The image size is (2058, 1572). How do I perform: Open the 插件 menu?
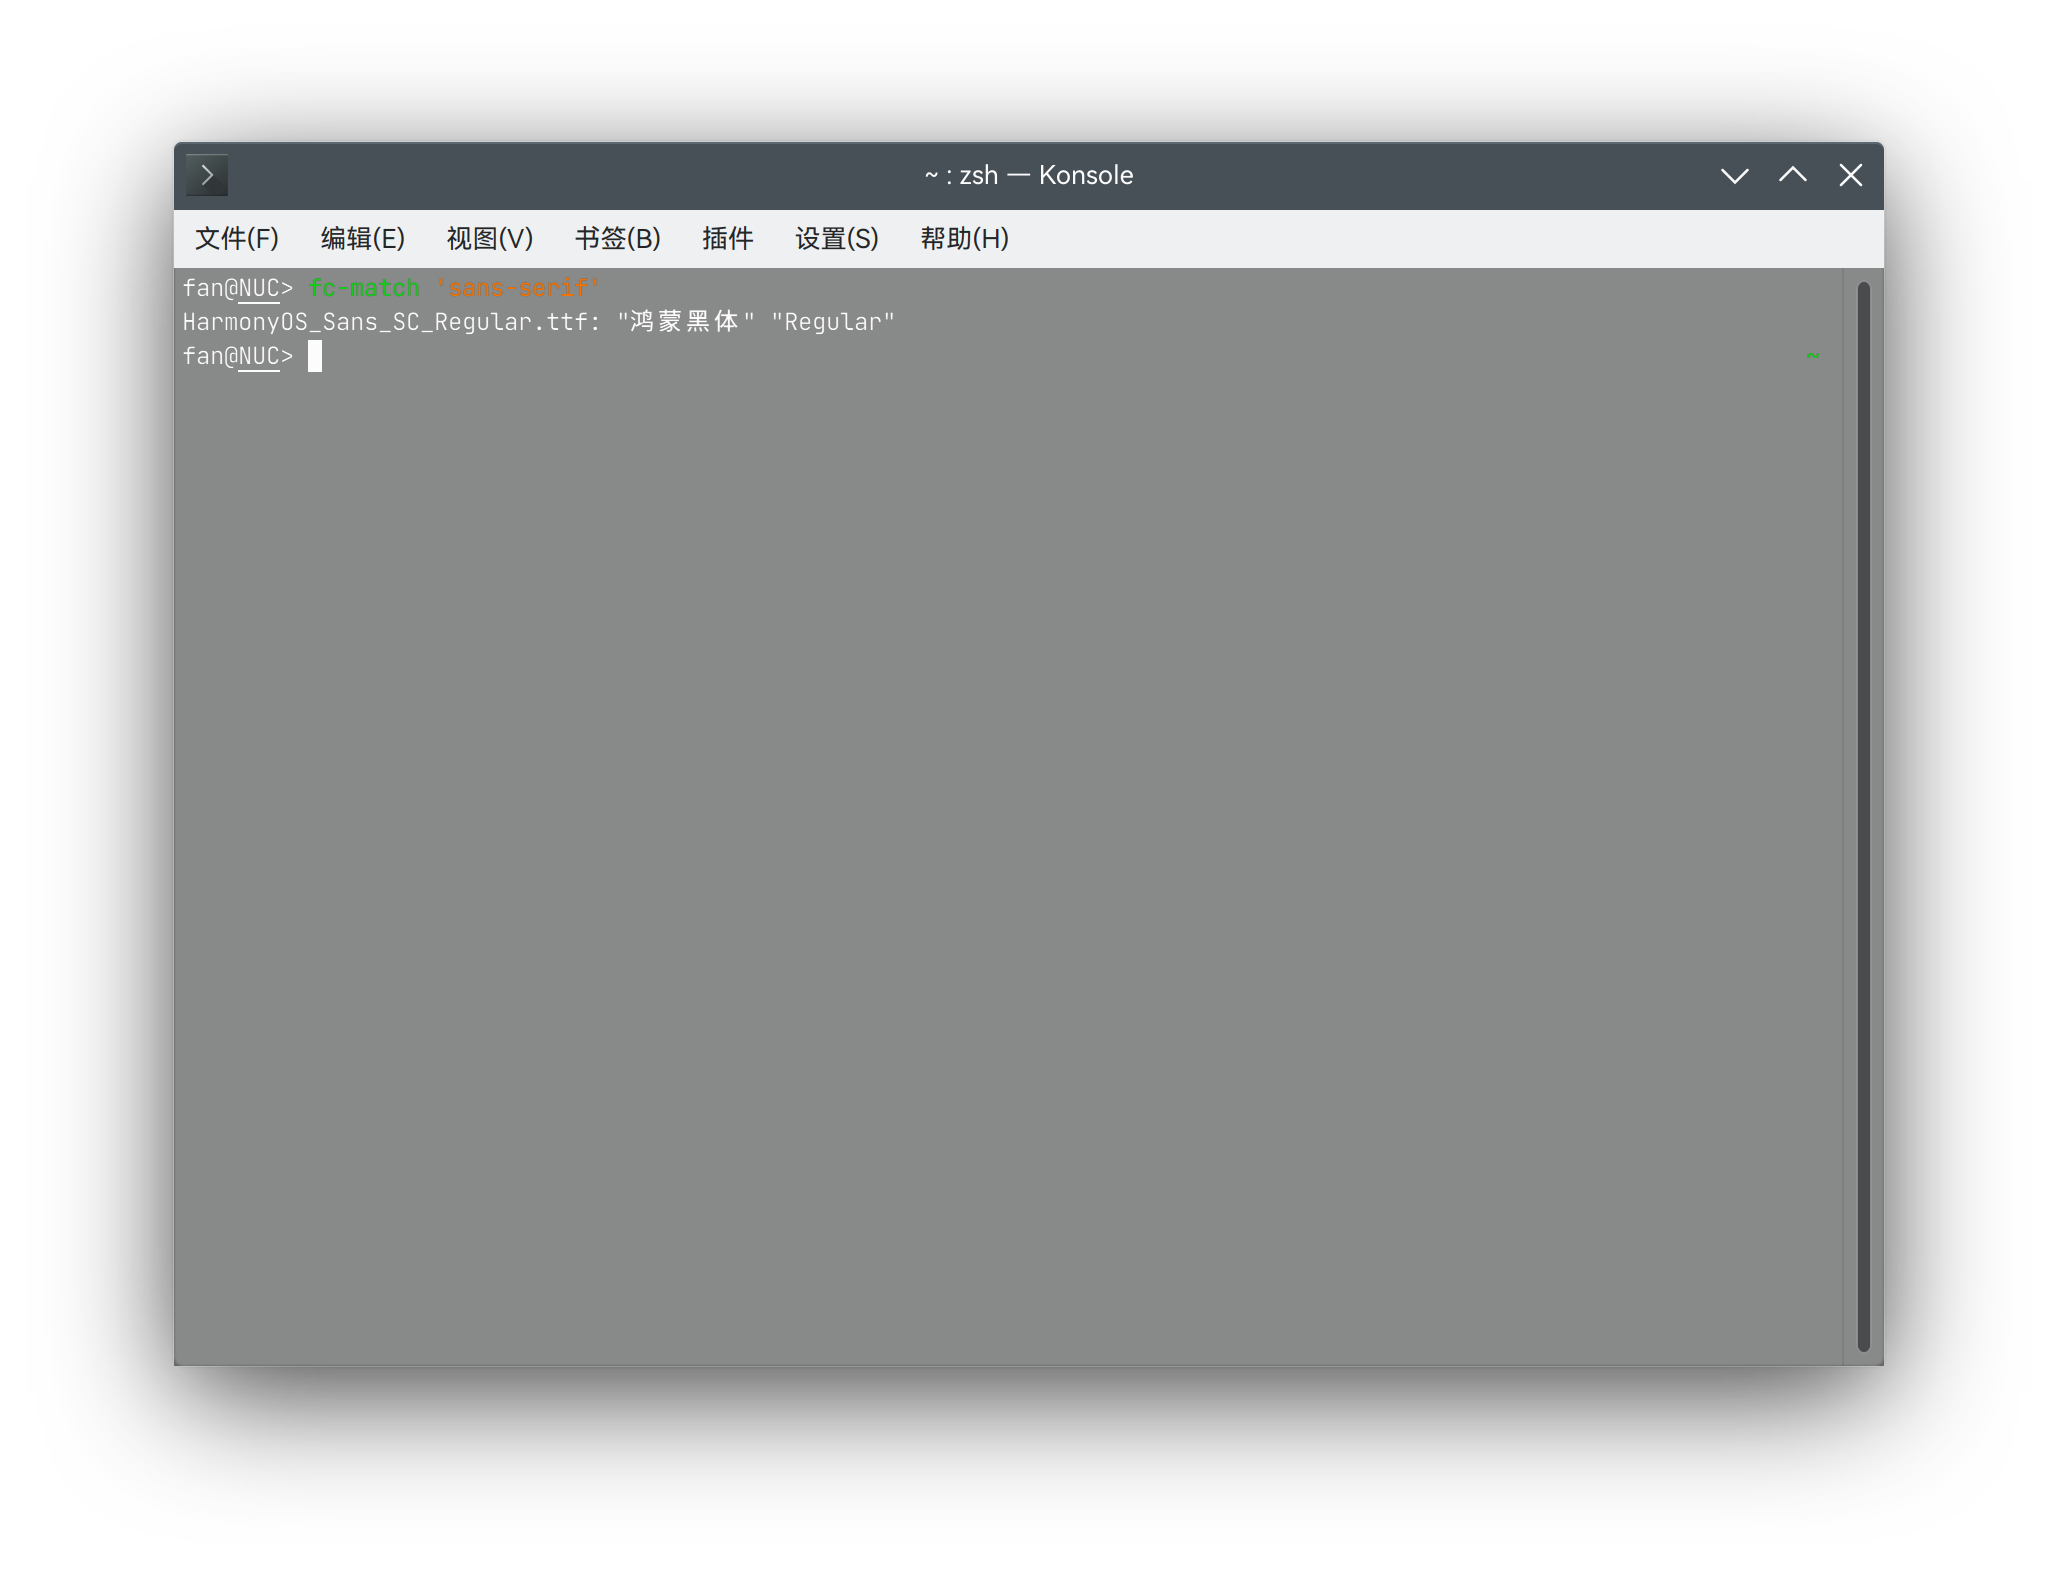728,239
